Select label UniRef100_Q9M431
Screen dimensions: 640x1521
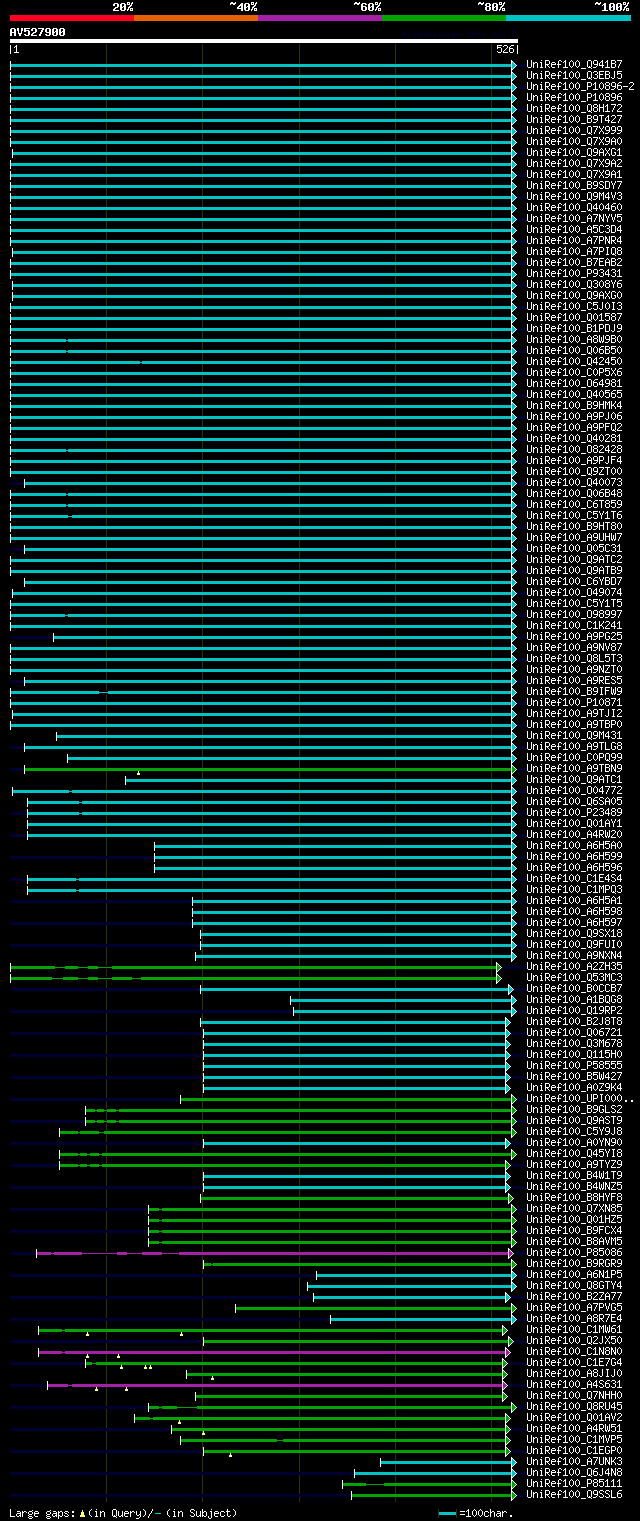tap(574, 736)
